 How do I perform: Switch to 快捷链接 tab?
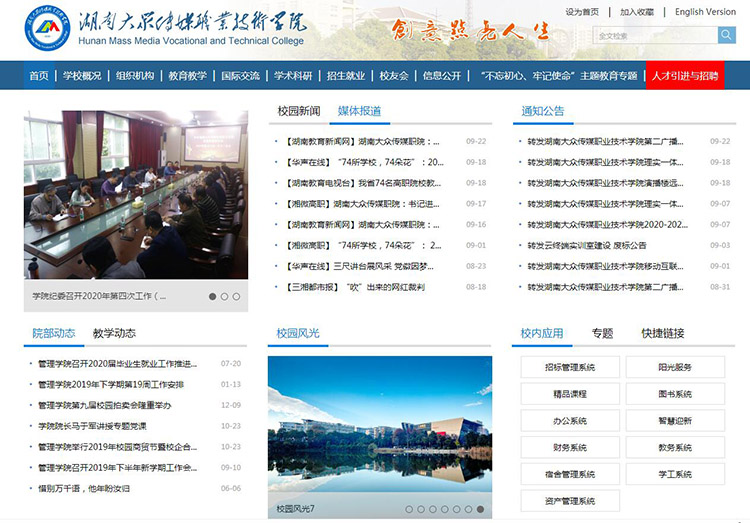click(x=662, y=333)
